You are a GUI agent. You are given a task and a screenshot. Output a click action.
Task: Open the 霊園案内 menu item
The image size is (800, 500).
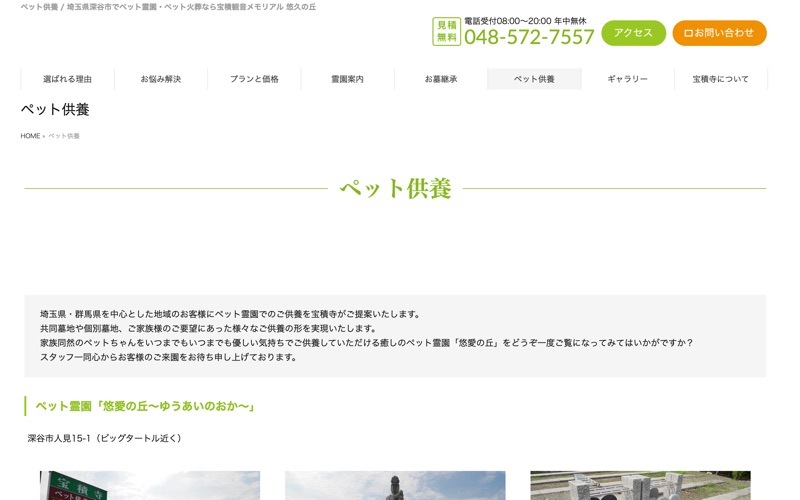[x=347, y=79]
